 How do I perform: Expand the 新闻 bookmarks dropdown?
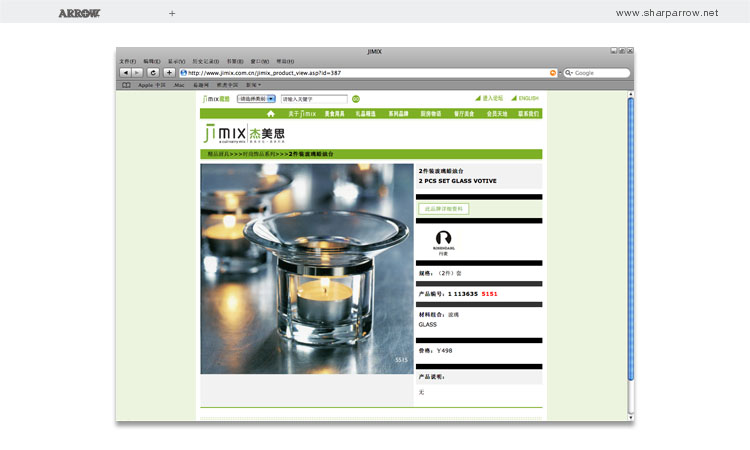pyautogui.click(x=254, y=85)
